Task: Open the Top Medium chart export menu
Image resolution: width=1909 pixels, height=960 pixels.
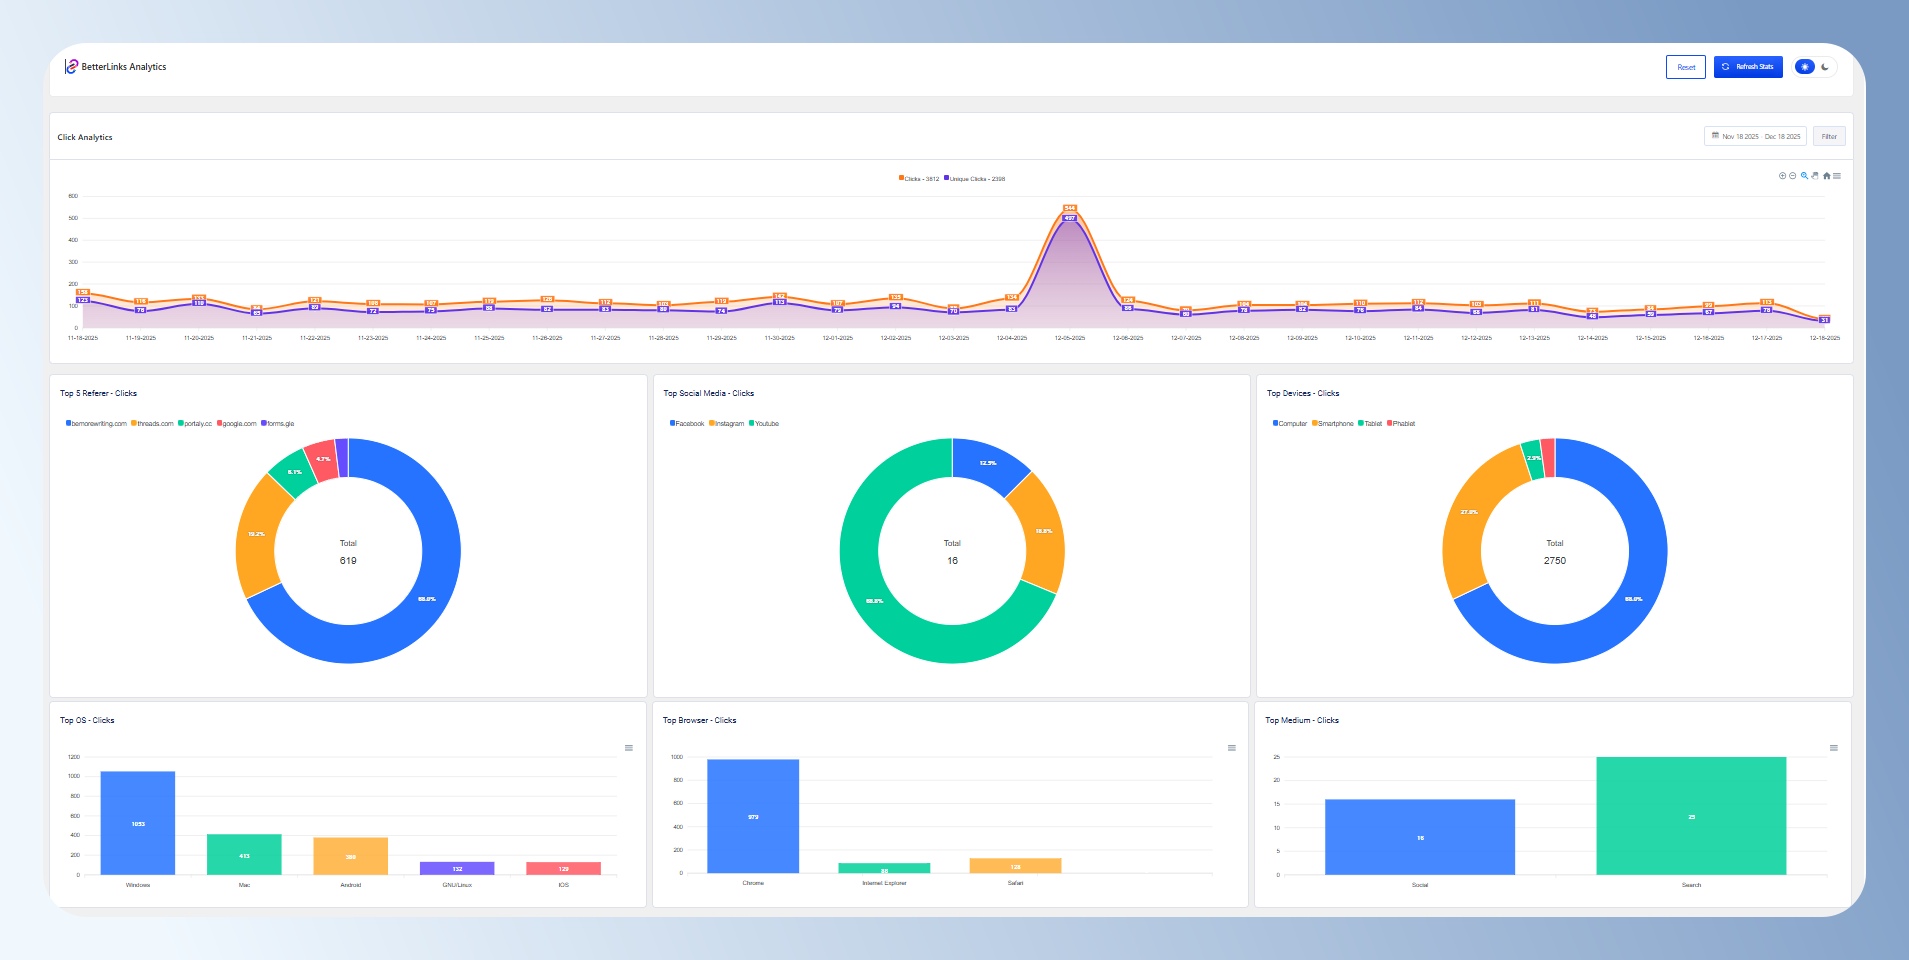Action: tap(1834, 748)
